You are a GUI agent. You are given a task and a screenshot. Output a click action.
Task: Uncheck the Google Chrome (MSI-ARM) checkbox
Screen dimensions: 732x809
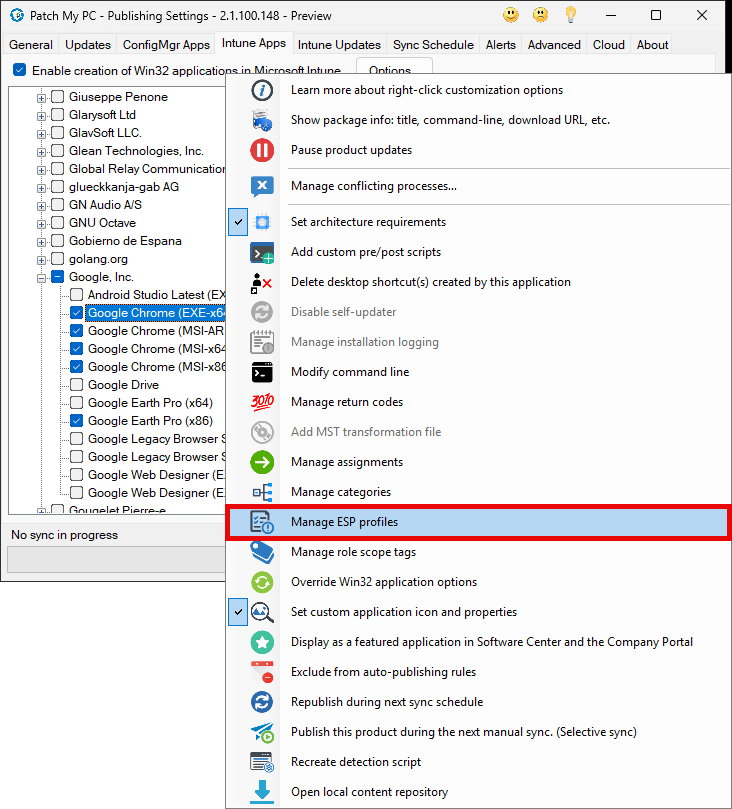click(x=76, y=331)
